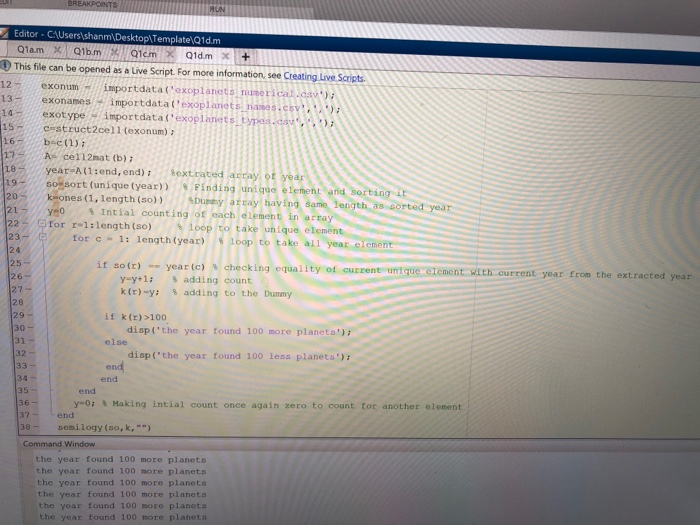Click the semilogy(so,k,"") line
This screenshot has width=700, height=525.
[104, 427]
